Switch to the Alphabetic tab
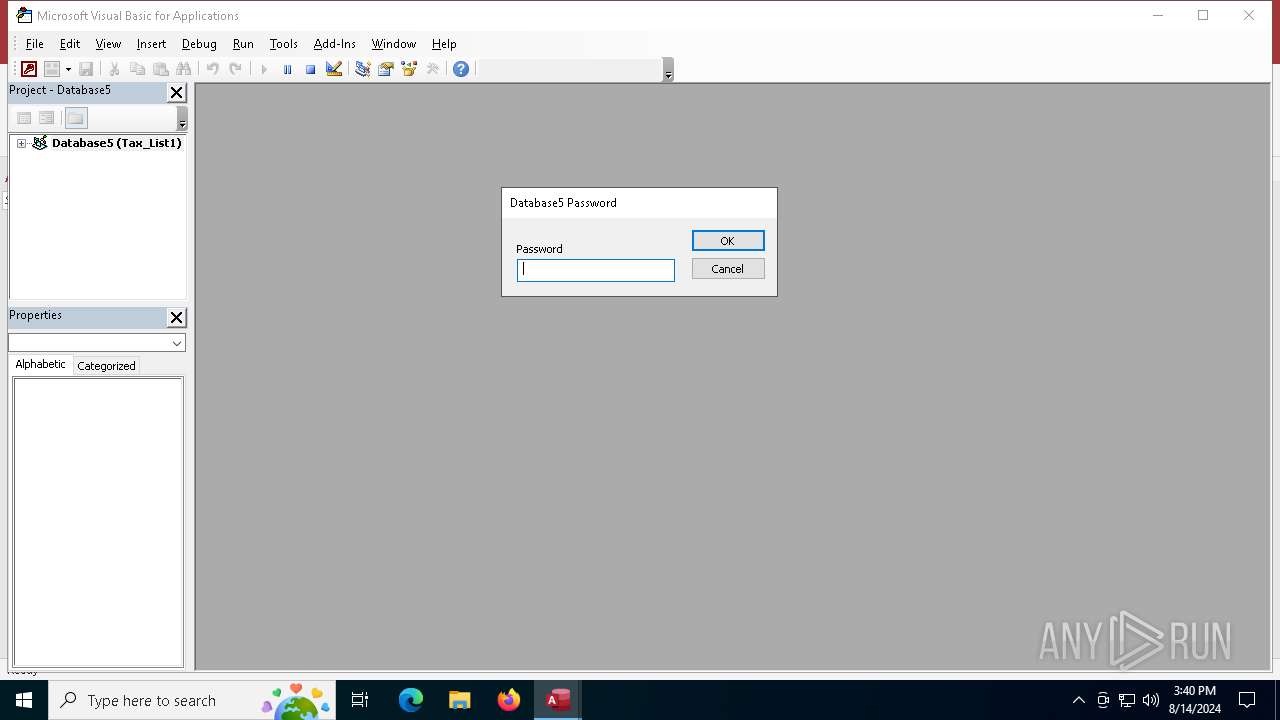 [x=41, y=364]
